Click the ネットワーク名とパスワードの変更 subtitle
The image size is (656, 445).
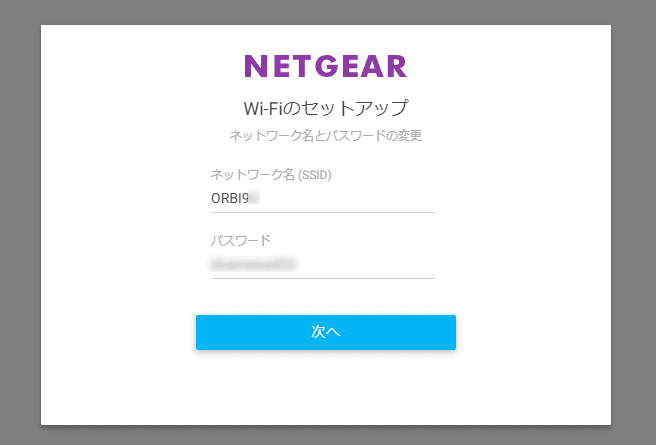(325, 135)
